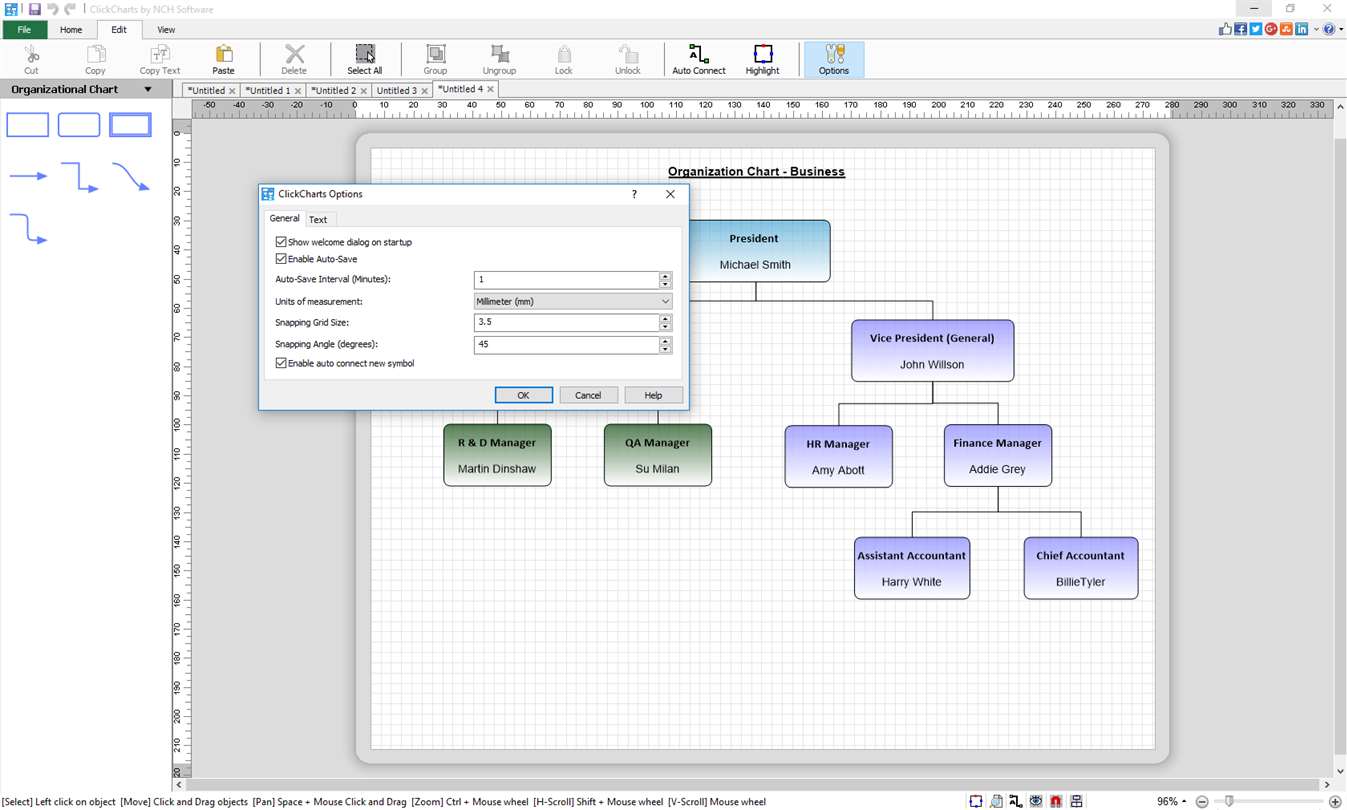Click the Ungroup objects icon

click(499, 54)
